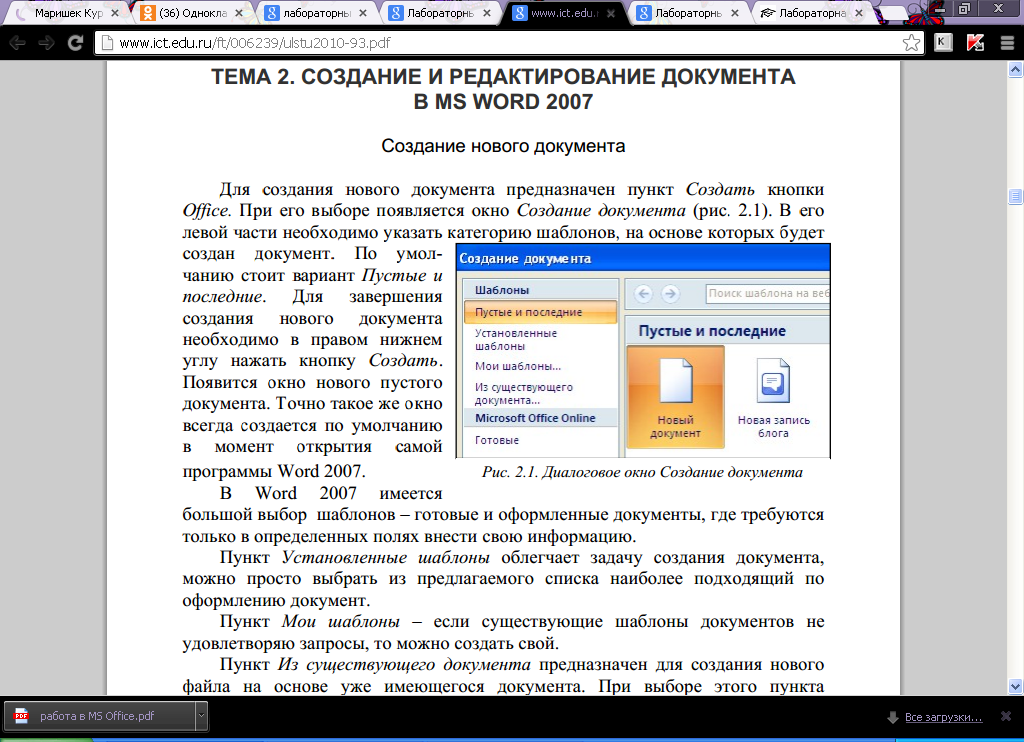Click the address bar URL field

[x=509, y=43]
